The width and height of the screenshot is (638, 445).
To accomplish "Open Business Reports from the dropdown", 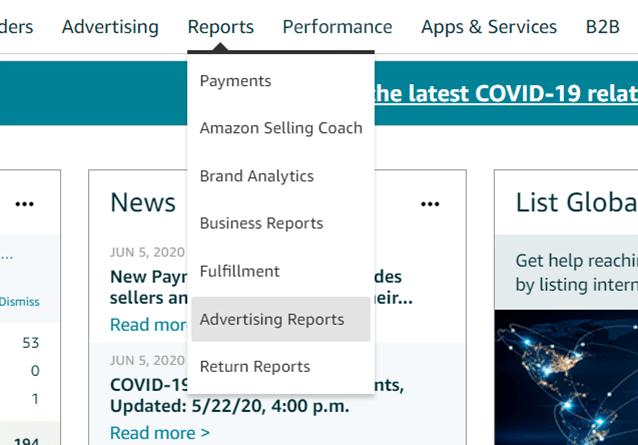I will [280, 223].
